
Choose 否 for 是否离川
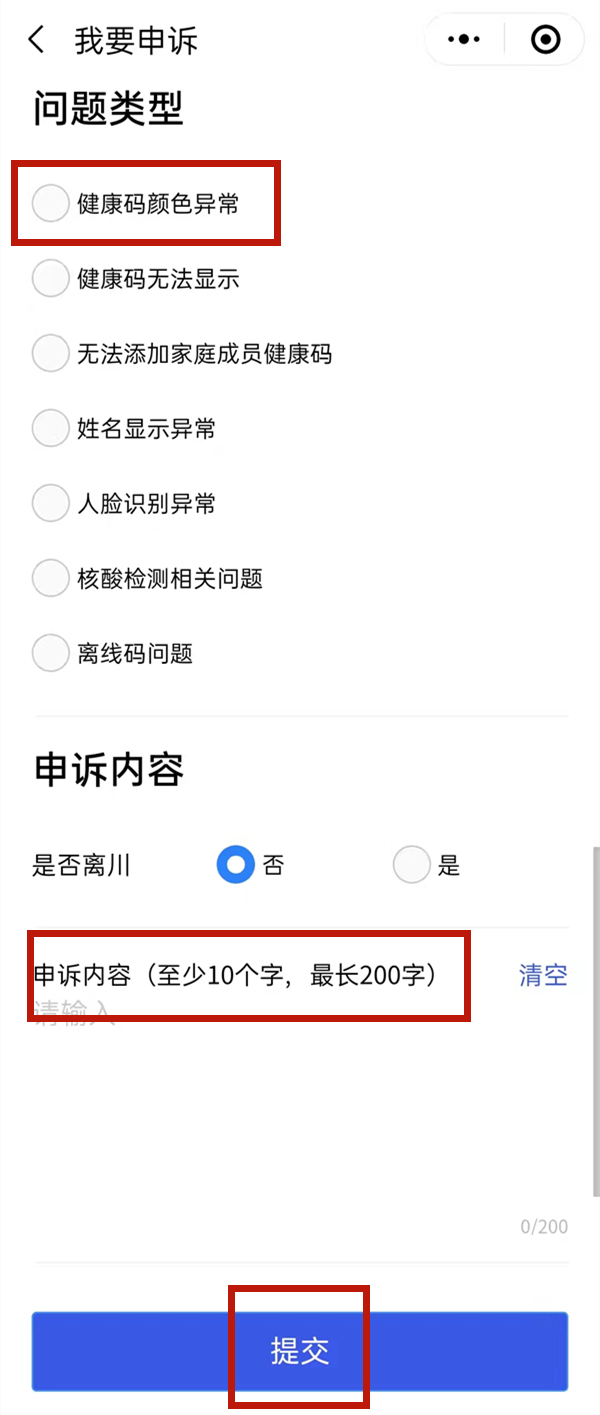click(x=236, y=865)
